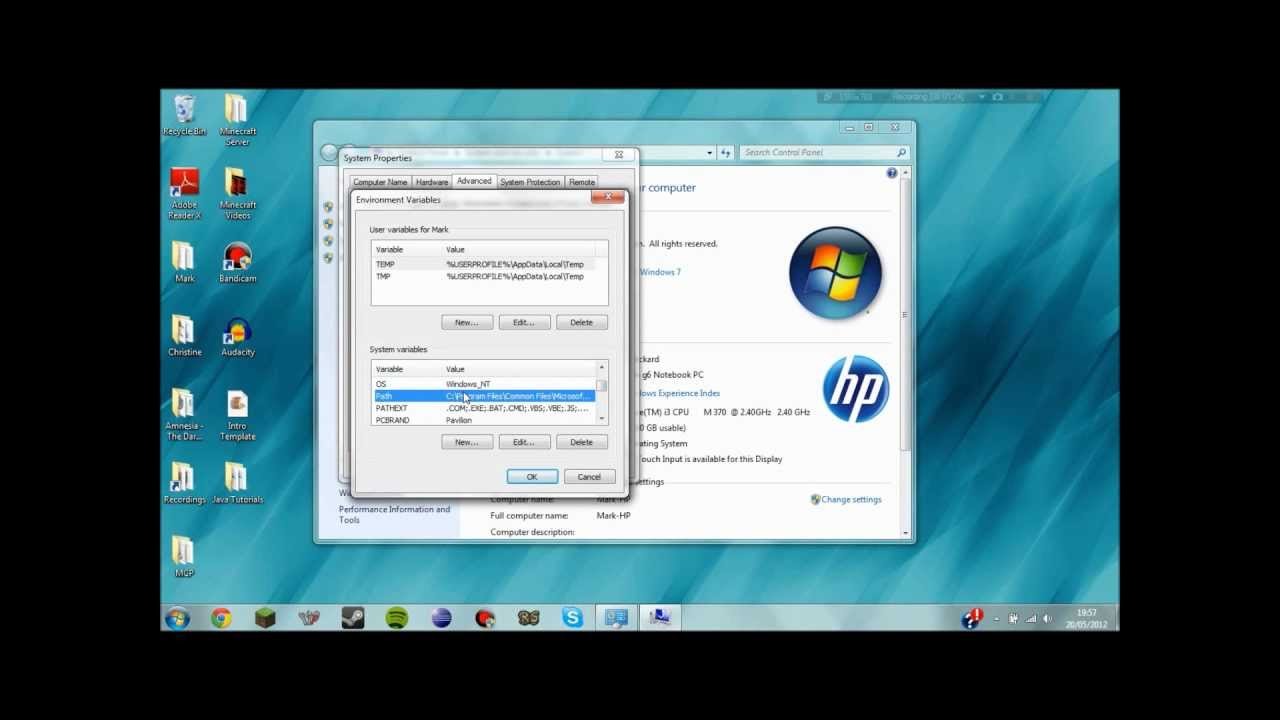
Task: Open Control Panel address bar dropdown arrow
Action: (710, 153)
